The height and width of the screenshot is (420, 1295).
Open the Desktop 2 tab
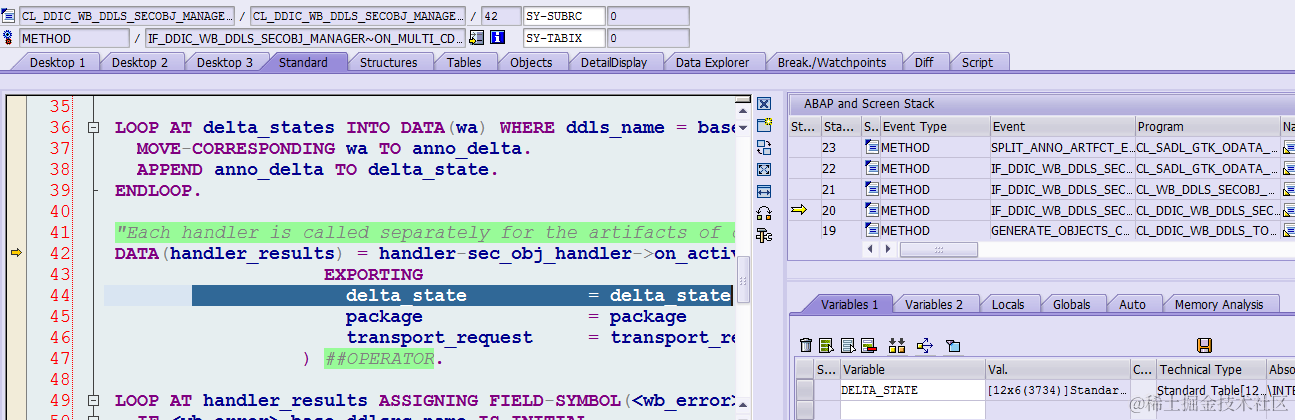pyautogui.click(x=140, y=62)
